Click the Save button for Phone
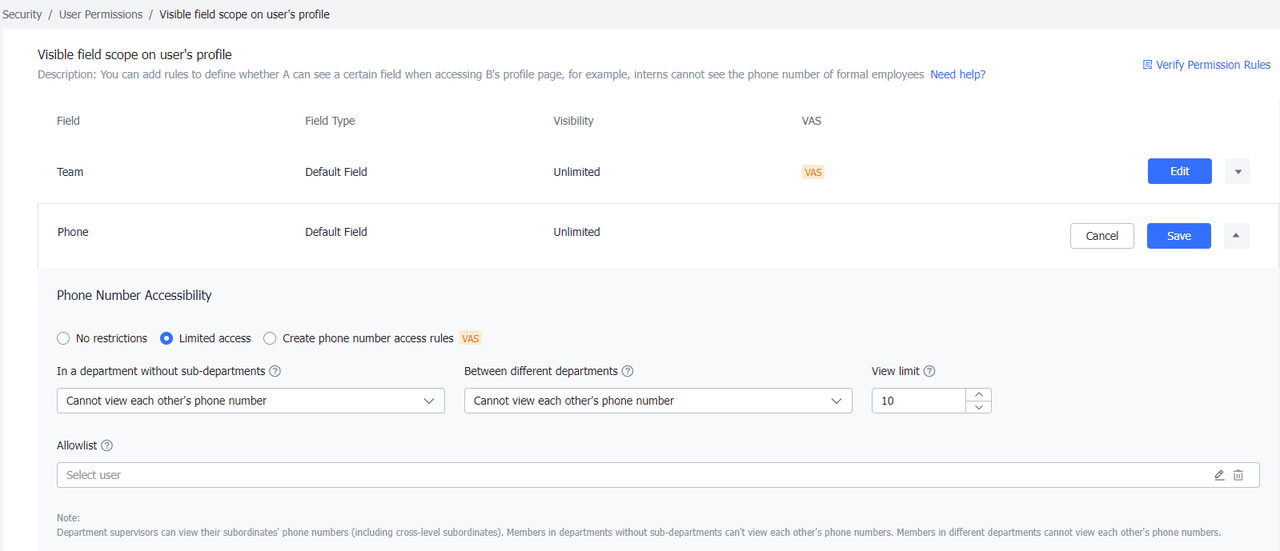The image size is (1280, 551). (x=1178, y=236)
